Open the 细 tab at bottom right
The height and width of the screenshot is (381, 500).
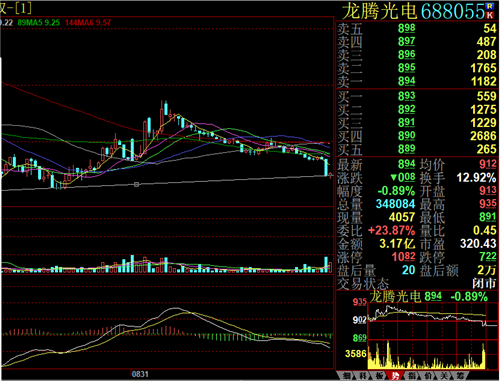point(346,376)
